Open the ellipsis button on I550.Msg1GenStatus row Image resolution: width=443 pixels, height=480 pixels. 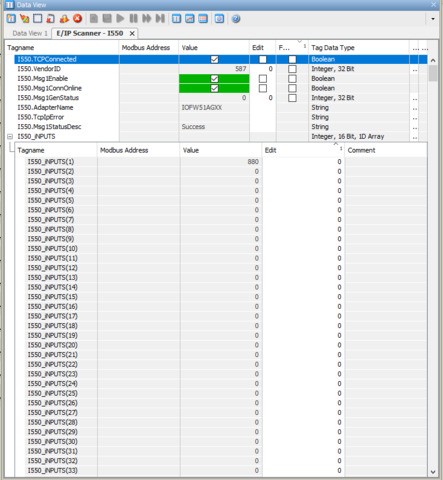pyautogui.click(x=415, y=99)
